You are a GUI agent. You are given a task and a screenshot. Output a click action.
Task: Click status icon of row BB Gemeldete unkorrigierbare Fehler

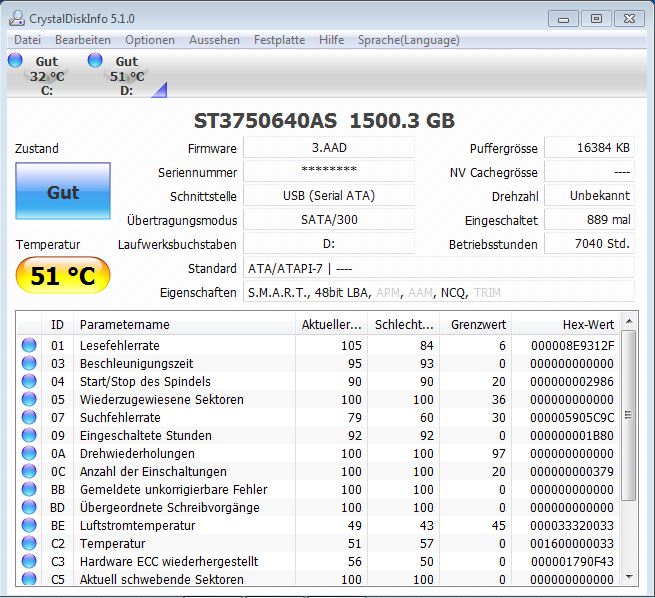pos(29,489)
